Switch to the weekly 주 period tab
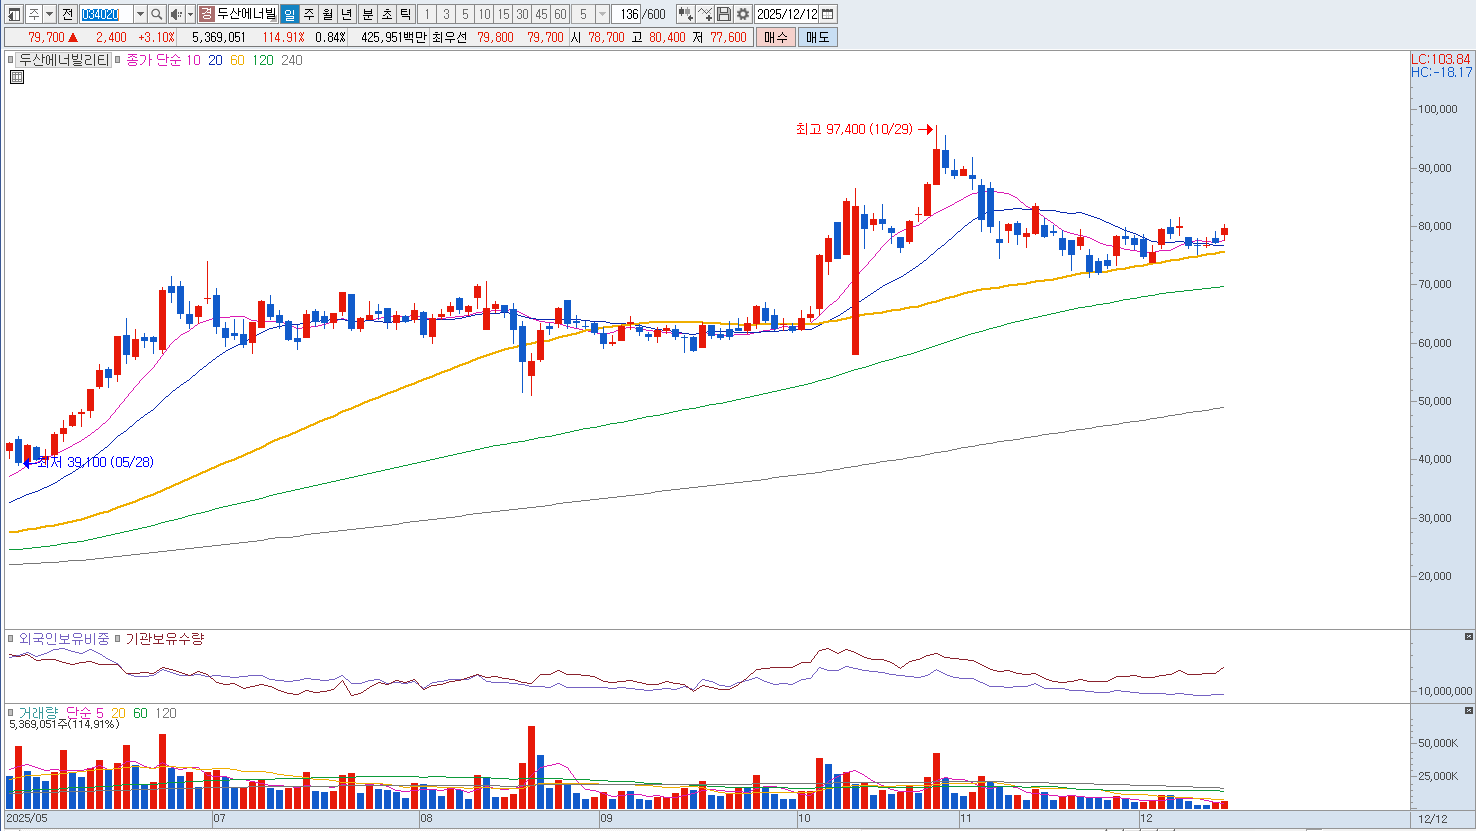The width and height of the screenshot is (1476, 831). pyautogui.click(x=308, y=14)
